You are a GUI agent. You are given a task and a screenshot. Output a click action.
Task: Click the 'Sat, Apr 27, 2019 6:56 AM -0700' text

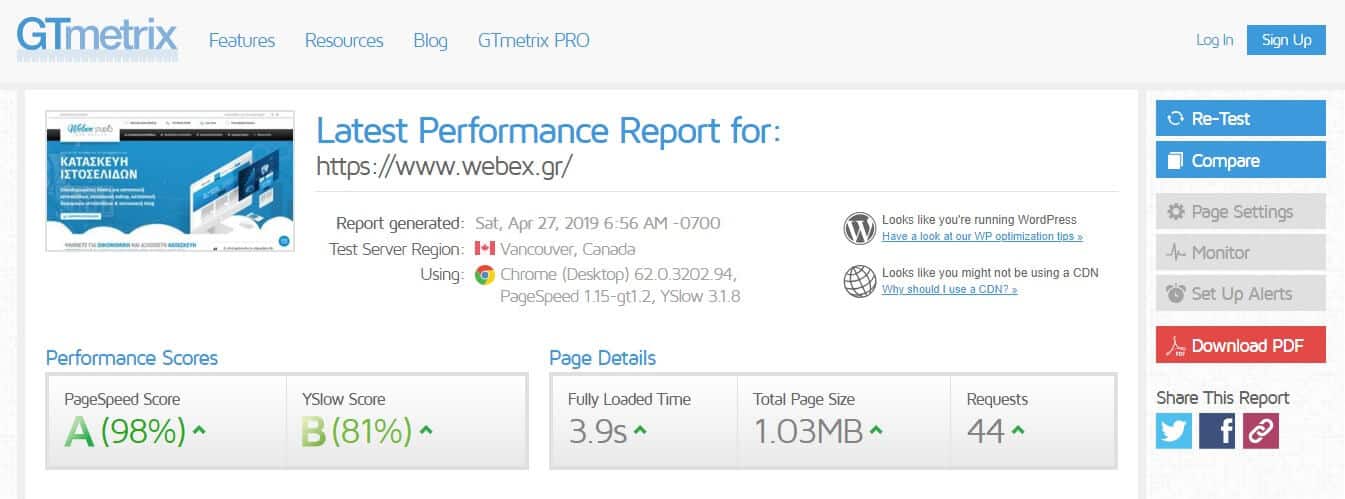[597, 223]
